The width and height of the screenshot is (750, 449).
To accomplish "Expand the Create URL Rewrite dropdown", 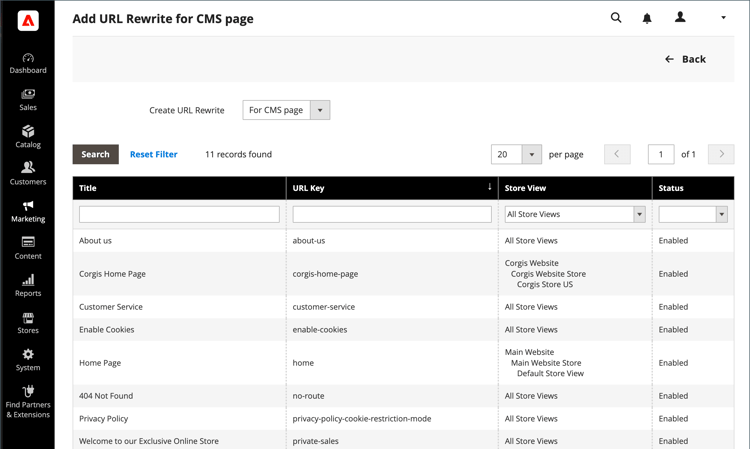I will (x=286, y=110).
